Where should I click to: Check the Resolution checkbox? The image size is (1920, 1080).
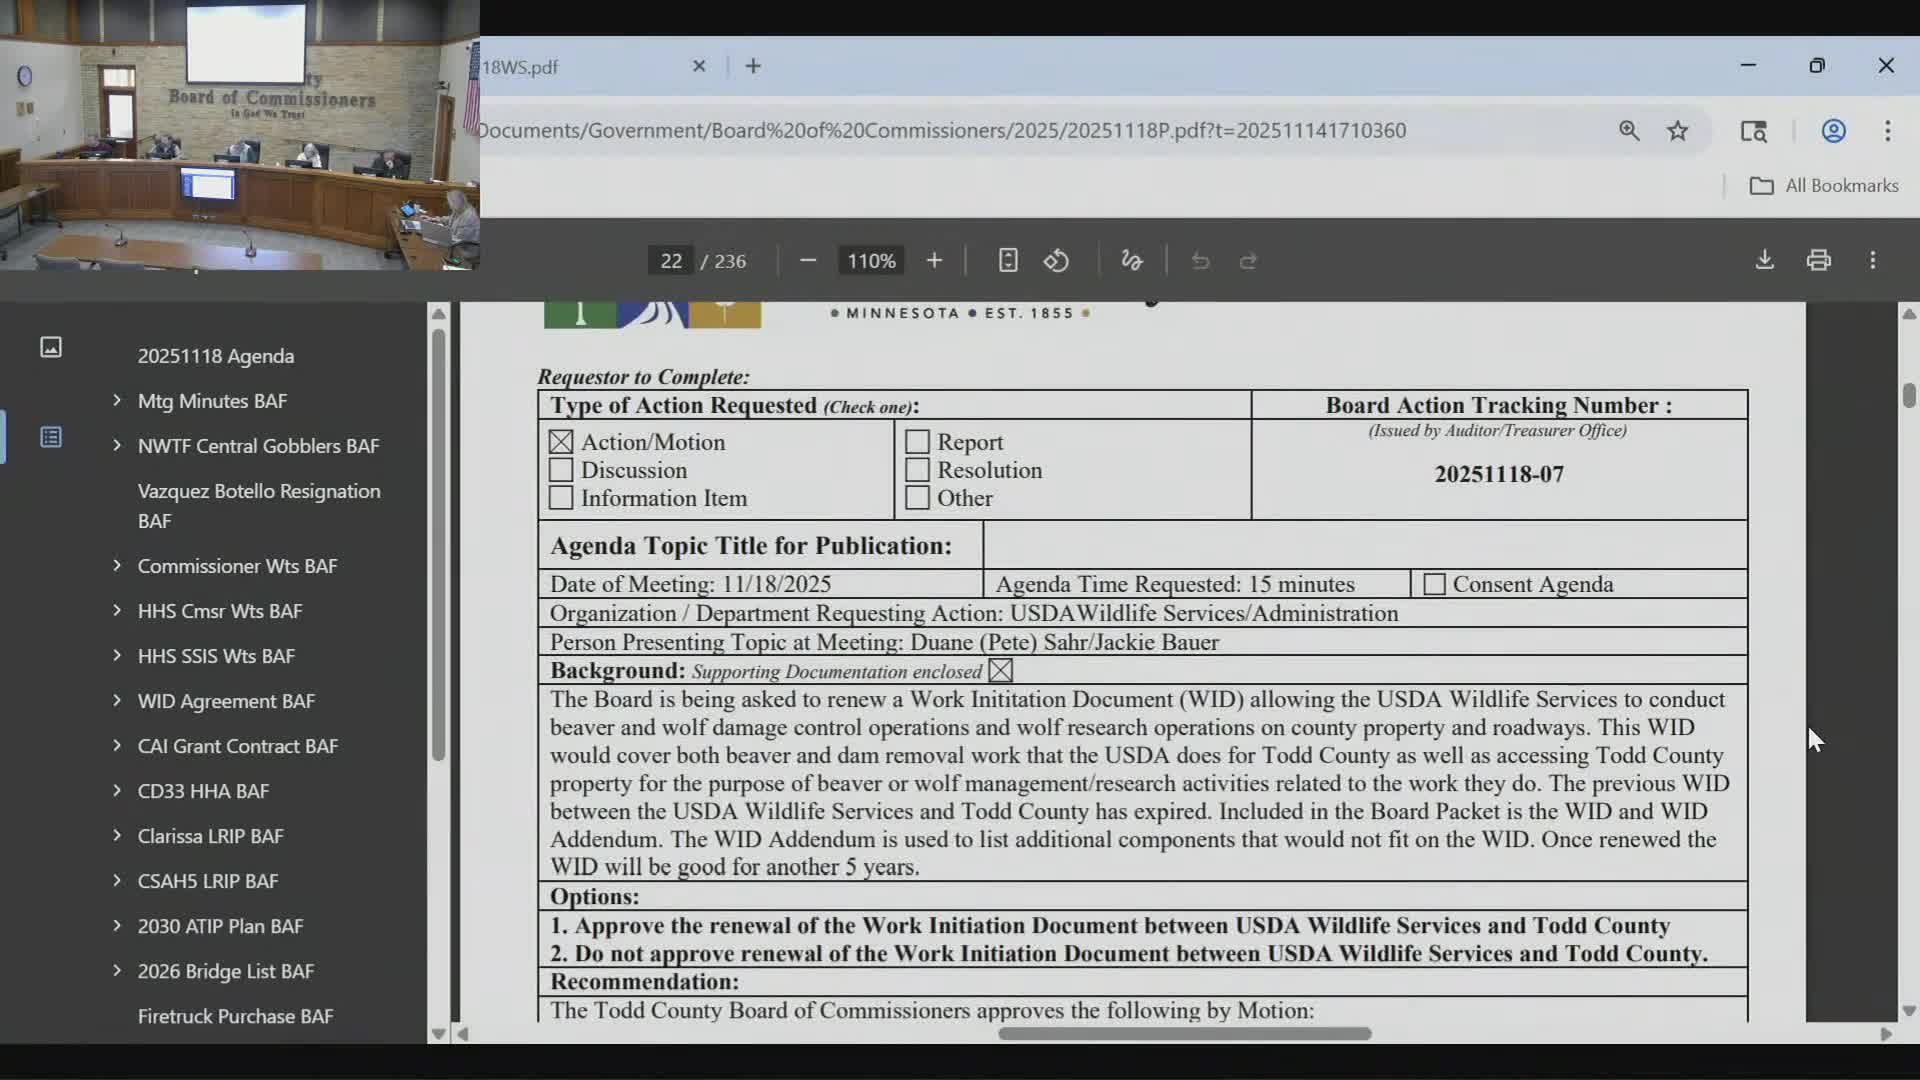[917, 470]
